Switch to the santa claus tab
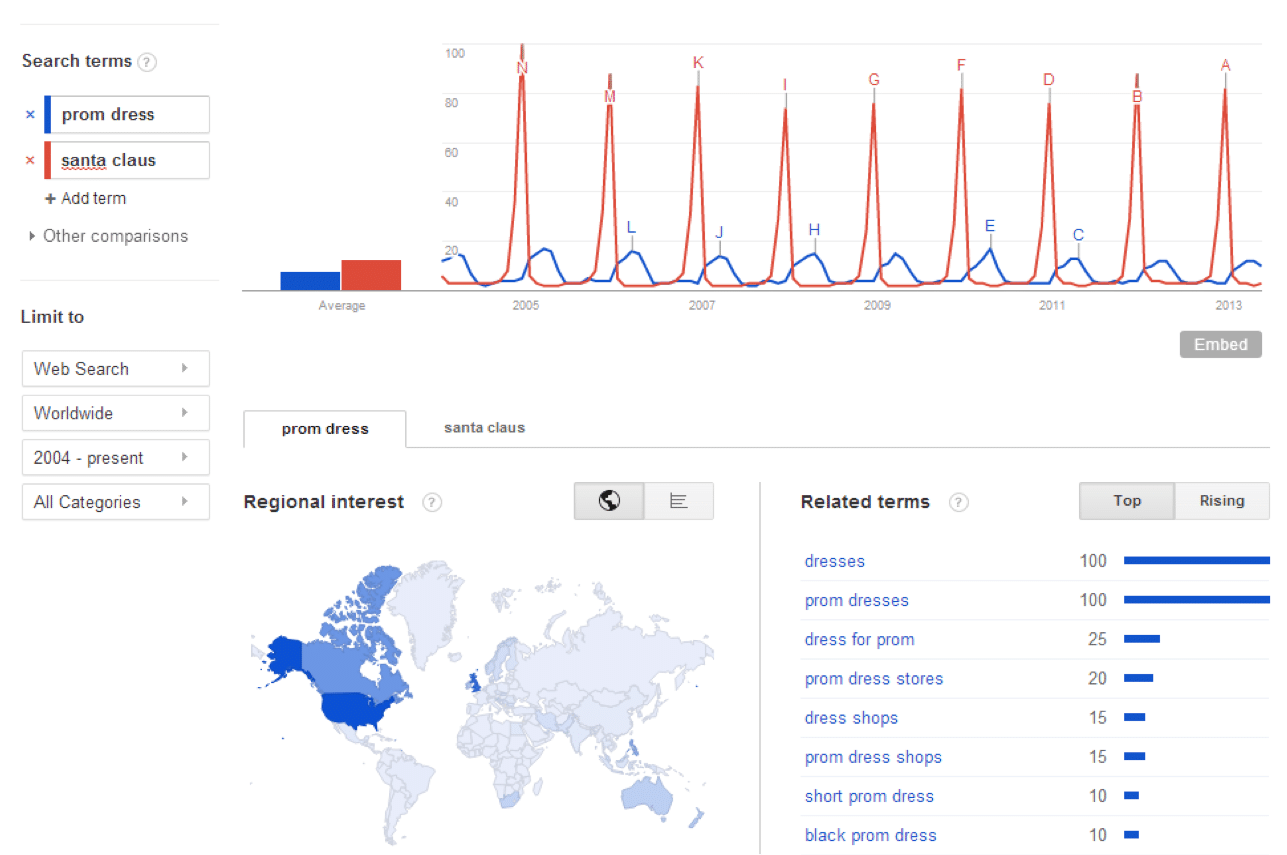Image resolution: width=1287 pixels, height=855 pixels. (484, 427)
